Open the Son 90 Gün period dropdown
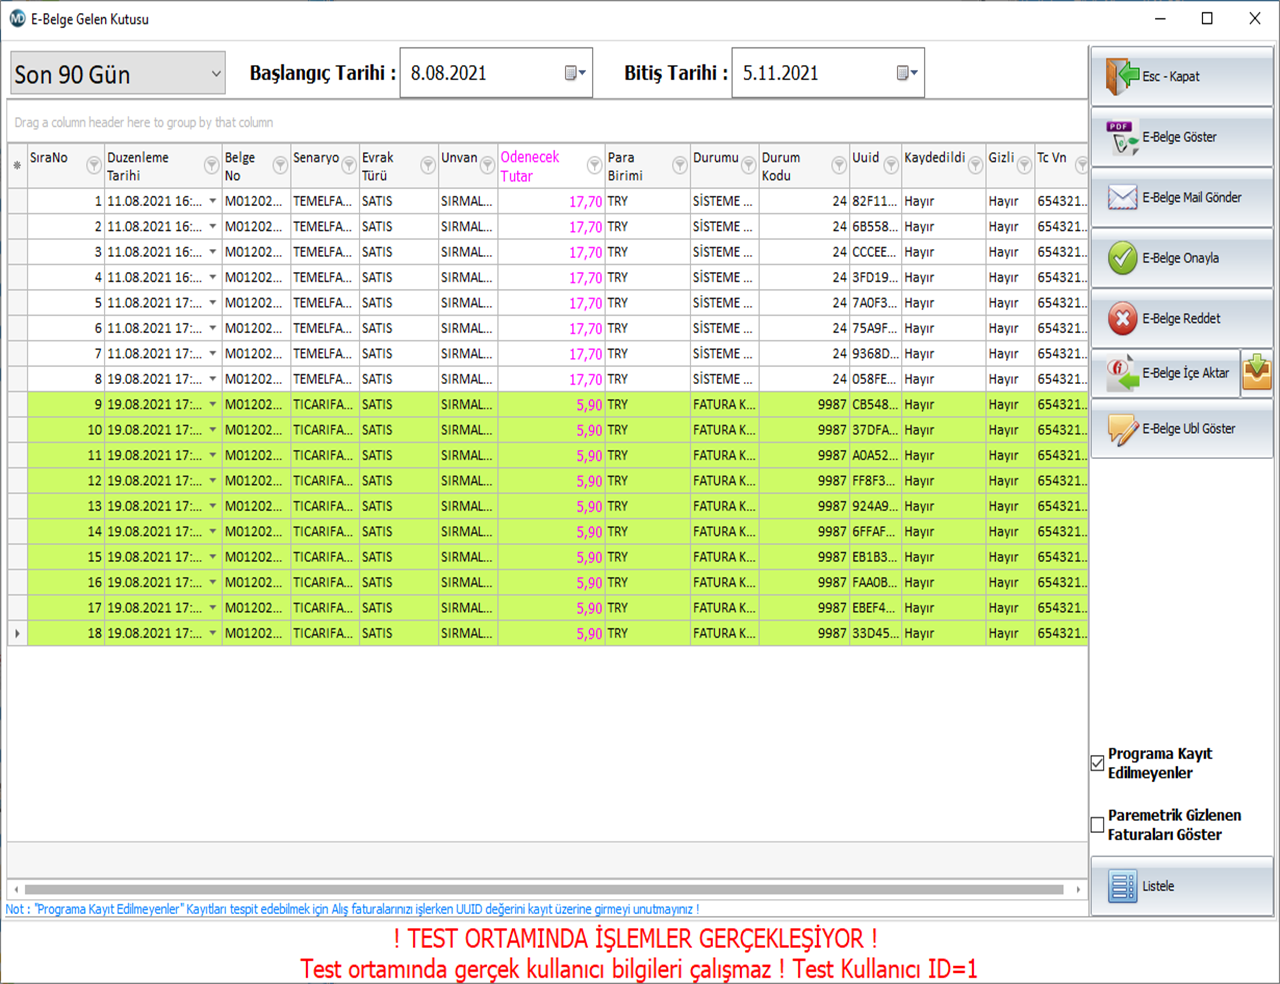Viewport: 1280px width, 984px height. click(216, 74)
